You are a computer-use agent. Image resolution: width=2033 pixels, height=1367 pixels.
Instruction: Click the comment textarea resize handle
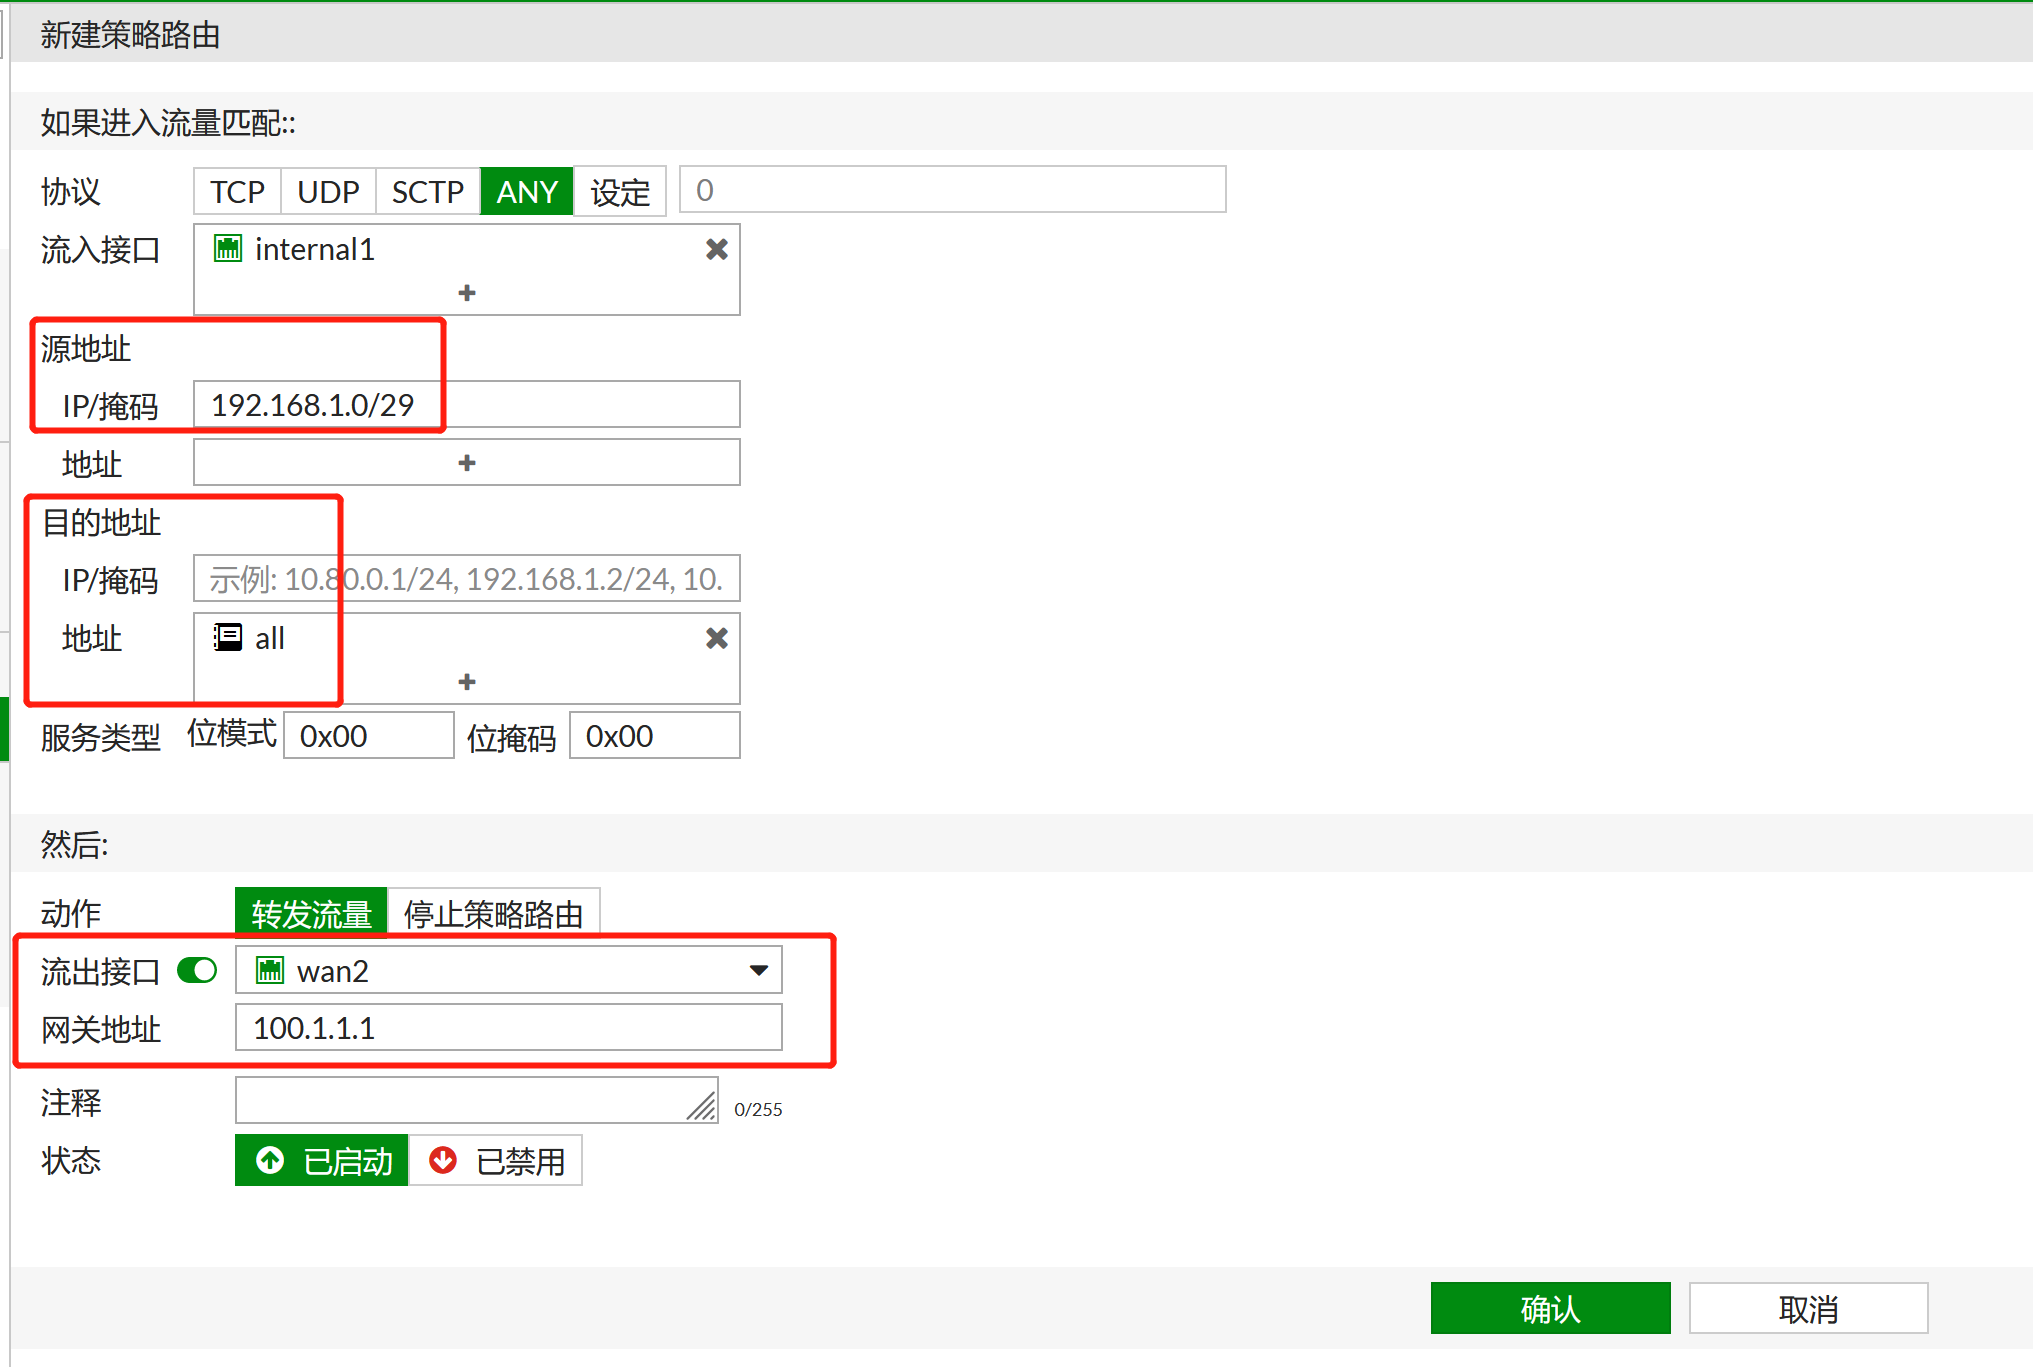click(x=703, y=1106)
